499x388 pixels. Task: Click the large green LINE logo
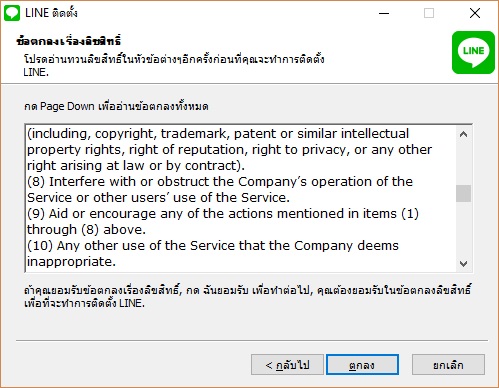pos(473,52)
